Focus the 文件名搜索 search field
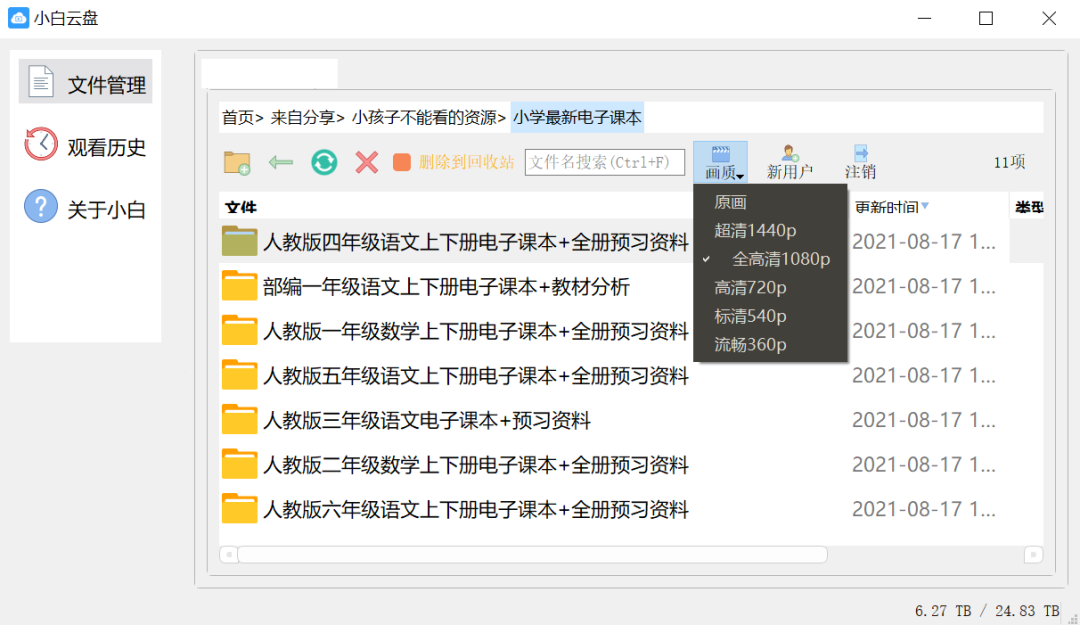The height and width of the screenshot is (625, 1080). (x=605, y=163)
